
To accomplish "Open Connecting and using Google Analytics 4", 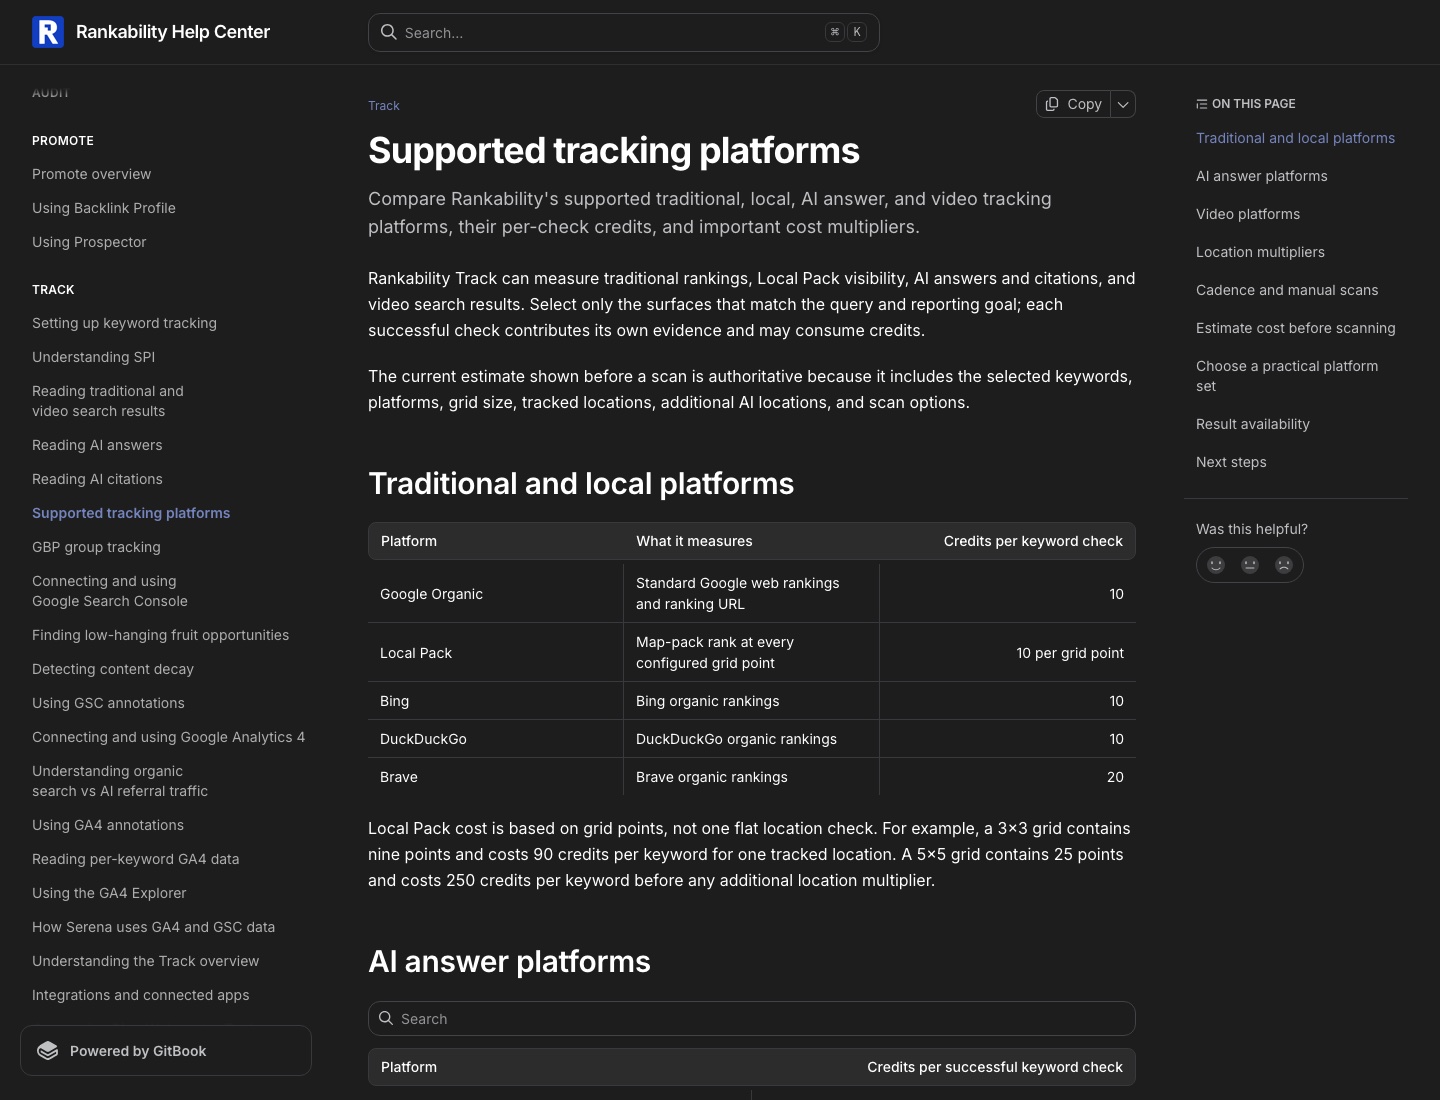I will (x=168, y=737).
